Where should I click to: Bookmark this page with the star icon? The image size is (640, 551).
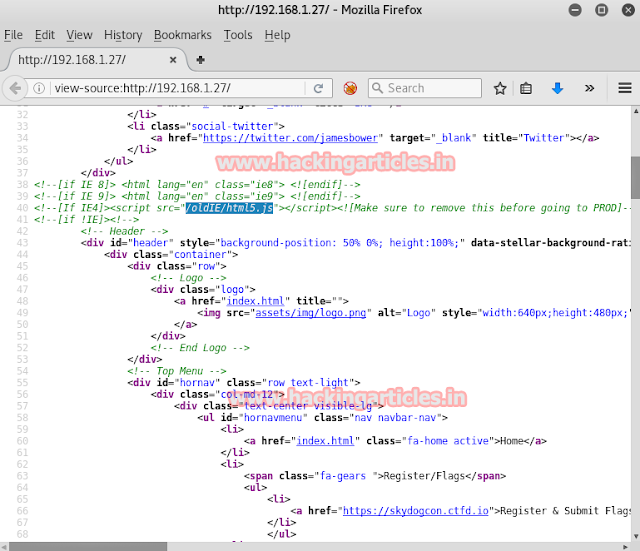point(500,88)
